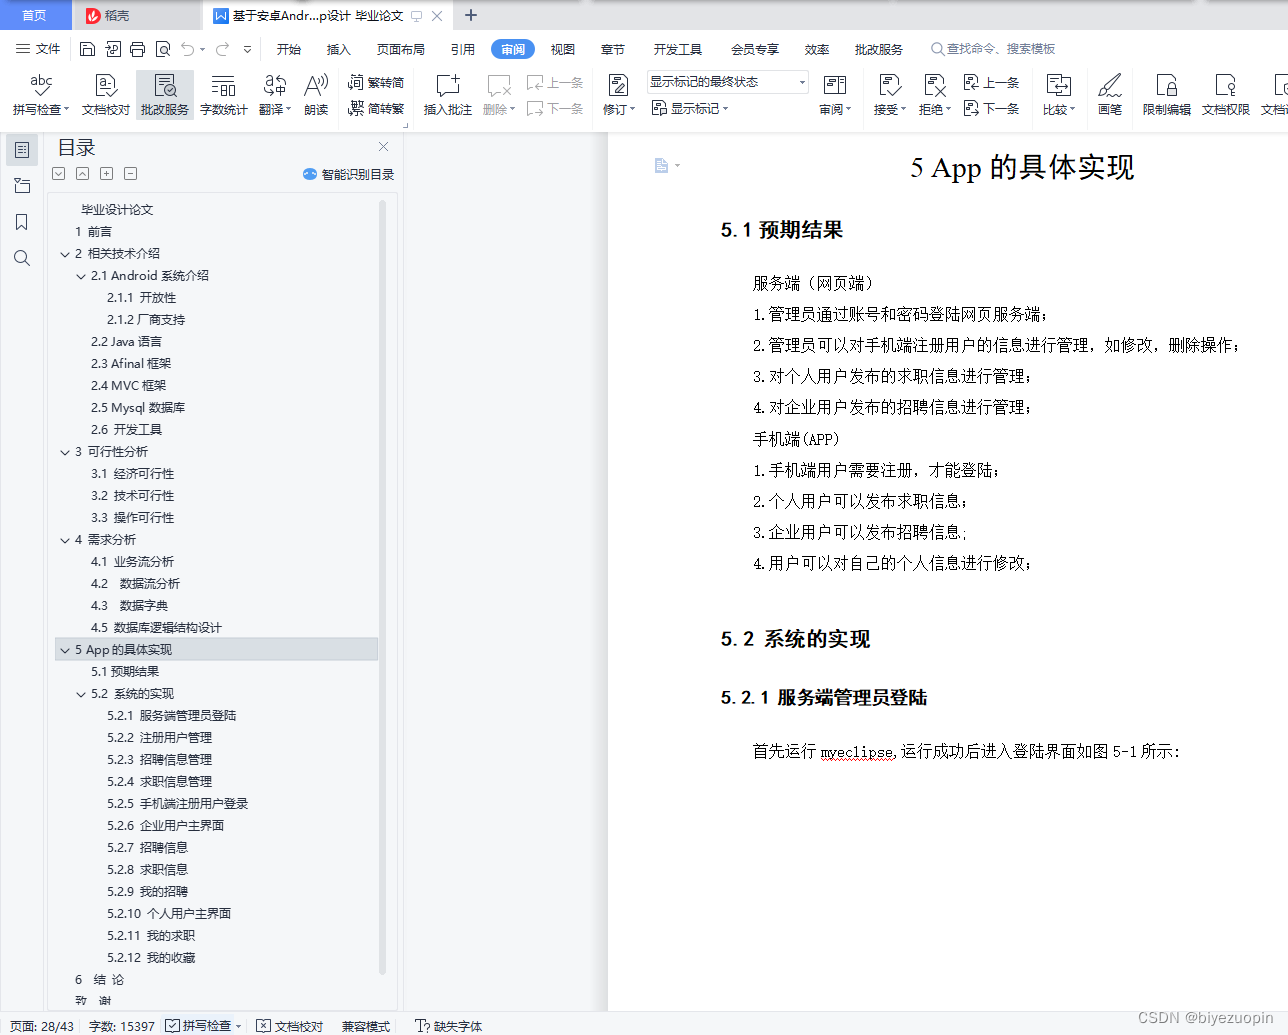Screen dimensions: 1288x1035
Task: Go to next revision 下一条 near 拒绝
Action: pos(991,108)
